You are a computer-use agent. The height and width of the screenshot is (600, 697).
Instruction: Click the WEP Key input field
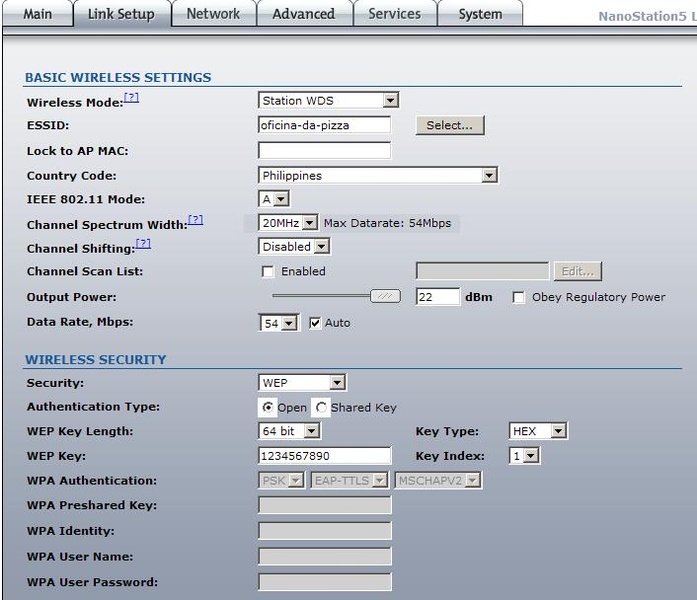pos(324,456)
